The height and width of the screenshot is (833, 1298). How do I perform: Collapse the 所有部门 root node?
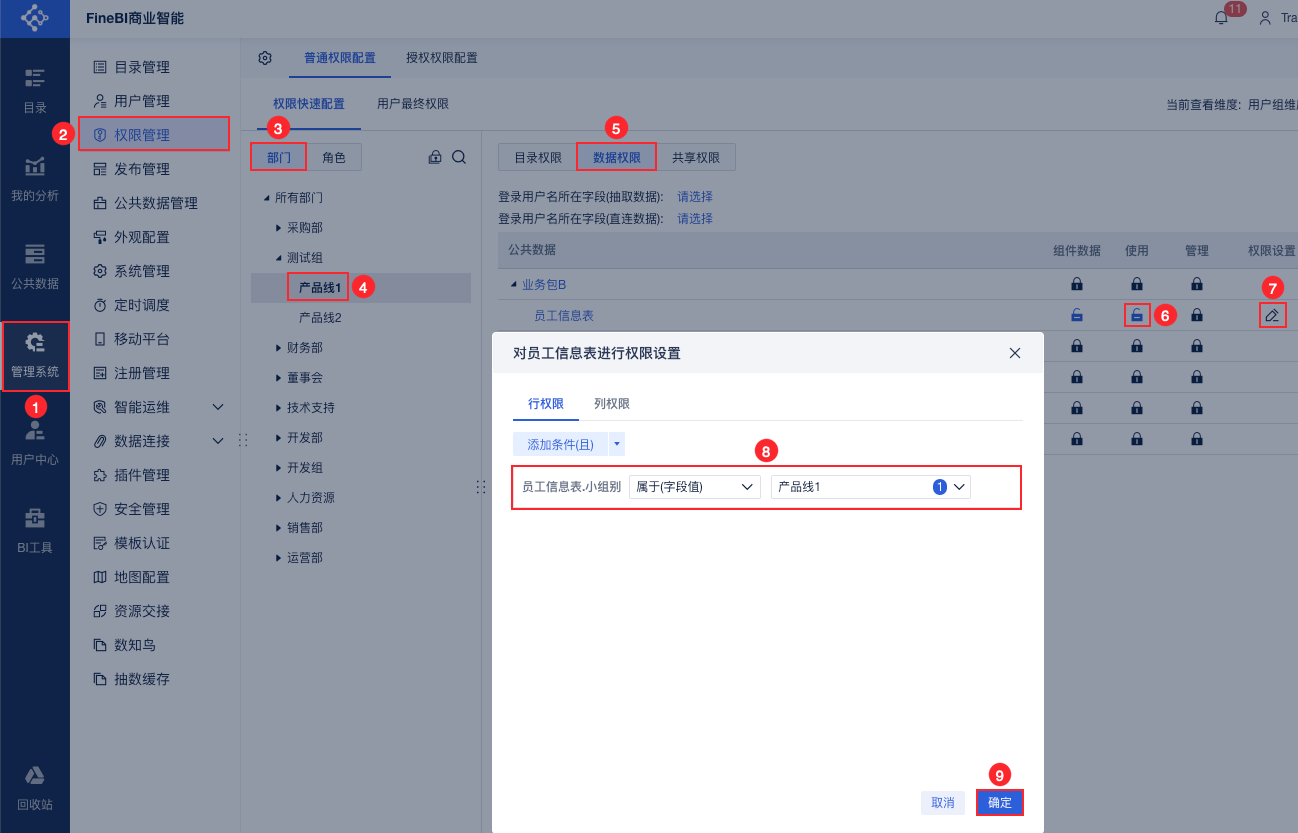pos(267,198)
